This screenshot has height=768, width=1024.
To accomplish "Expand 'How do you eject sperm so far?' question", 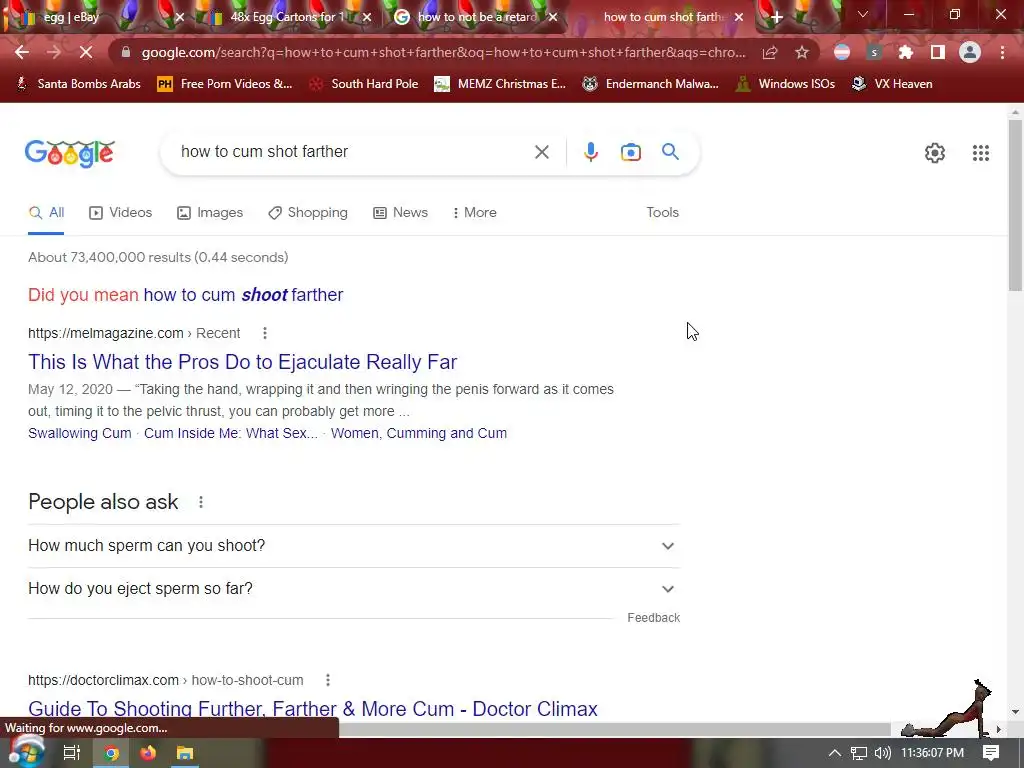I will pos(354,589).
